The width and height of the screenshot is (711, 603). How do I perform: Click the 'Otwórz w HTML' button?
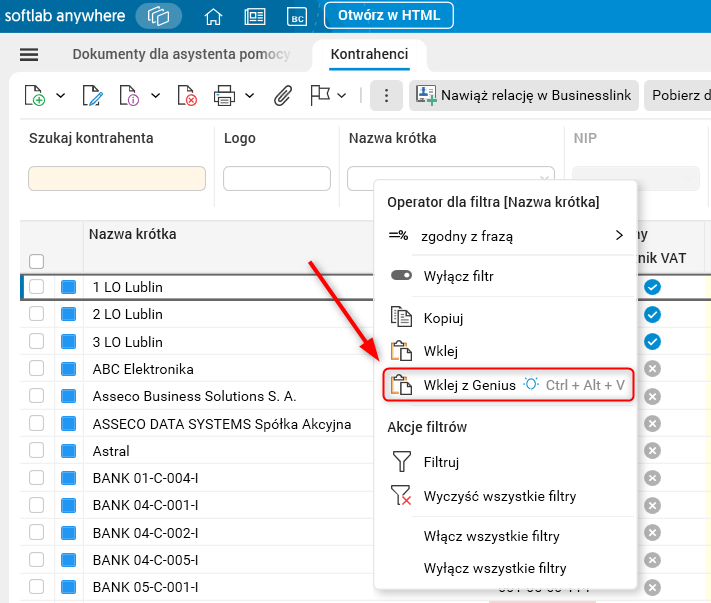click(388, 15)
